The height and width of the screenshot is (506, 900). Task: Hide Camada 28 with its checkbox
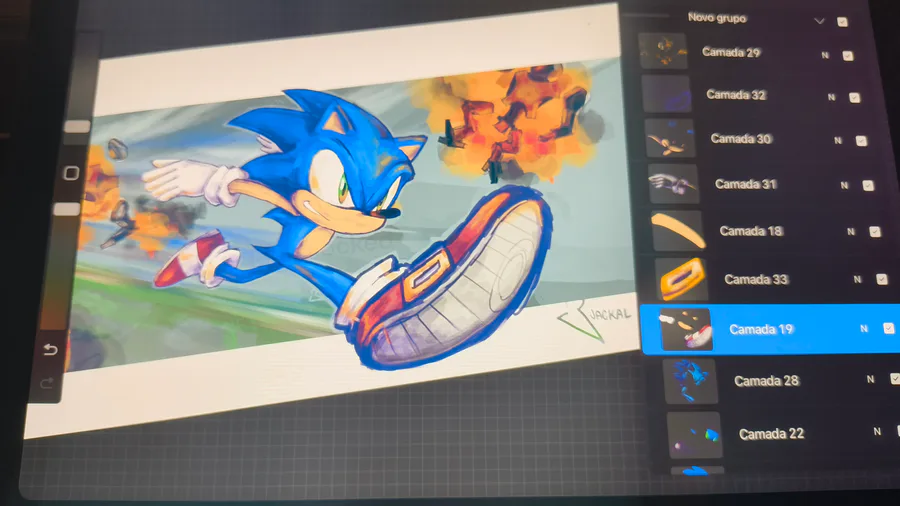894,379
